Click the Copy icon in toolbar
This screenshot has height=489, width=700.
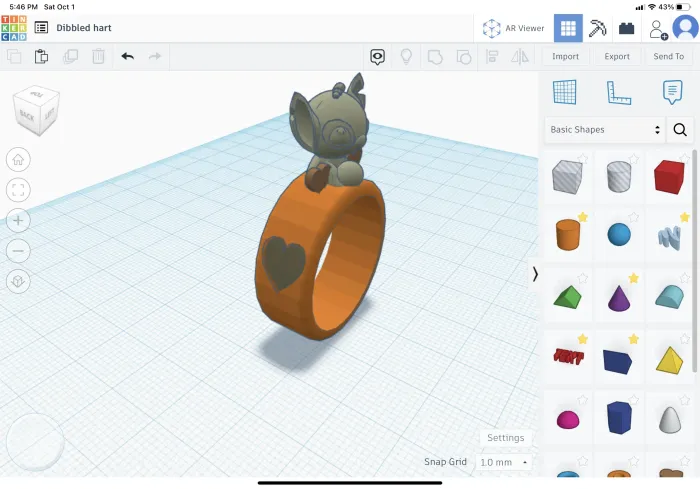tap(14, 56)
